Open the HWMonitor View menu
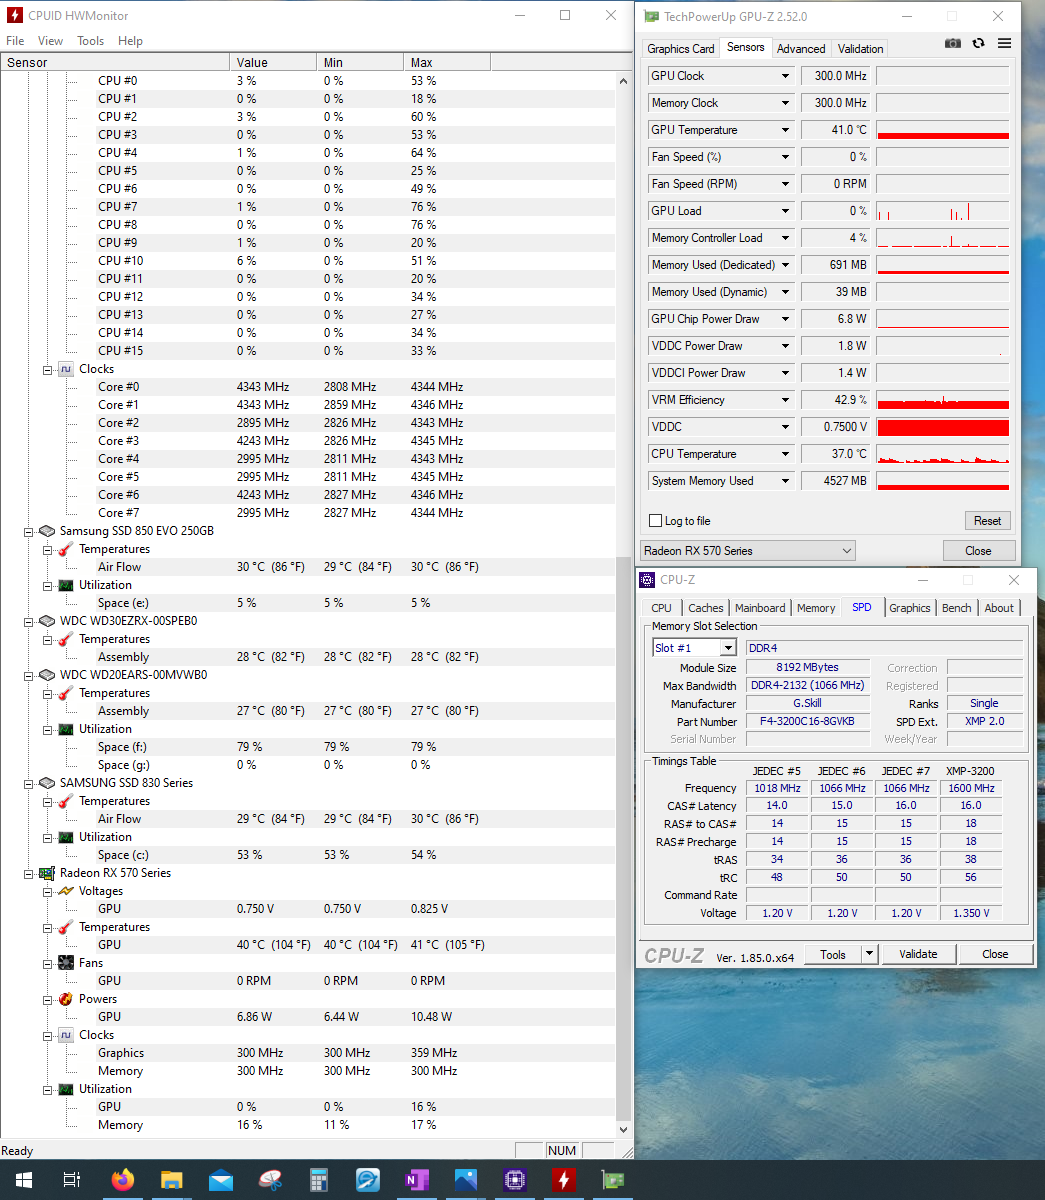 click(x=50, y=41)
